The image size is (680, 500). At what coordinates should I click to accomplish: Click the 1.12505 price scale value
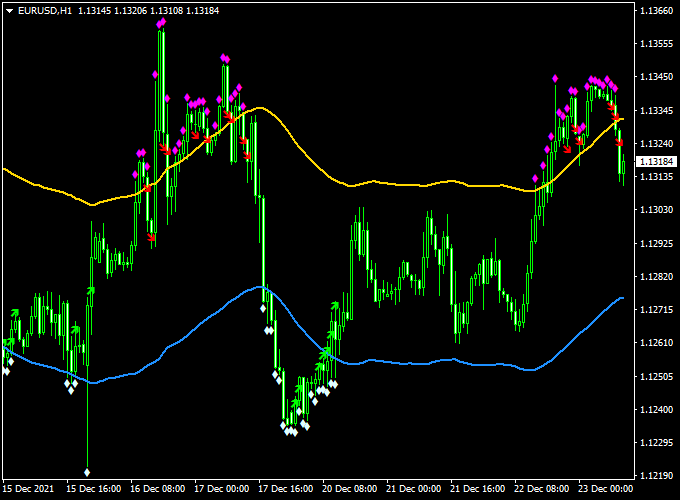tap(657, 376)
